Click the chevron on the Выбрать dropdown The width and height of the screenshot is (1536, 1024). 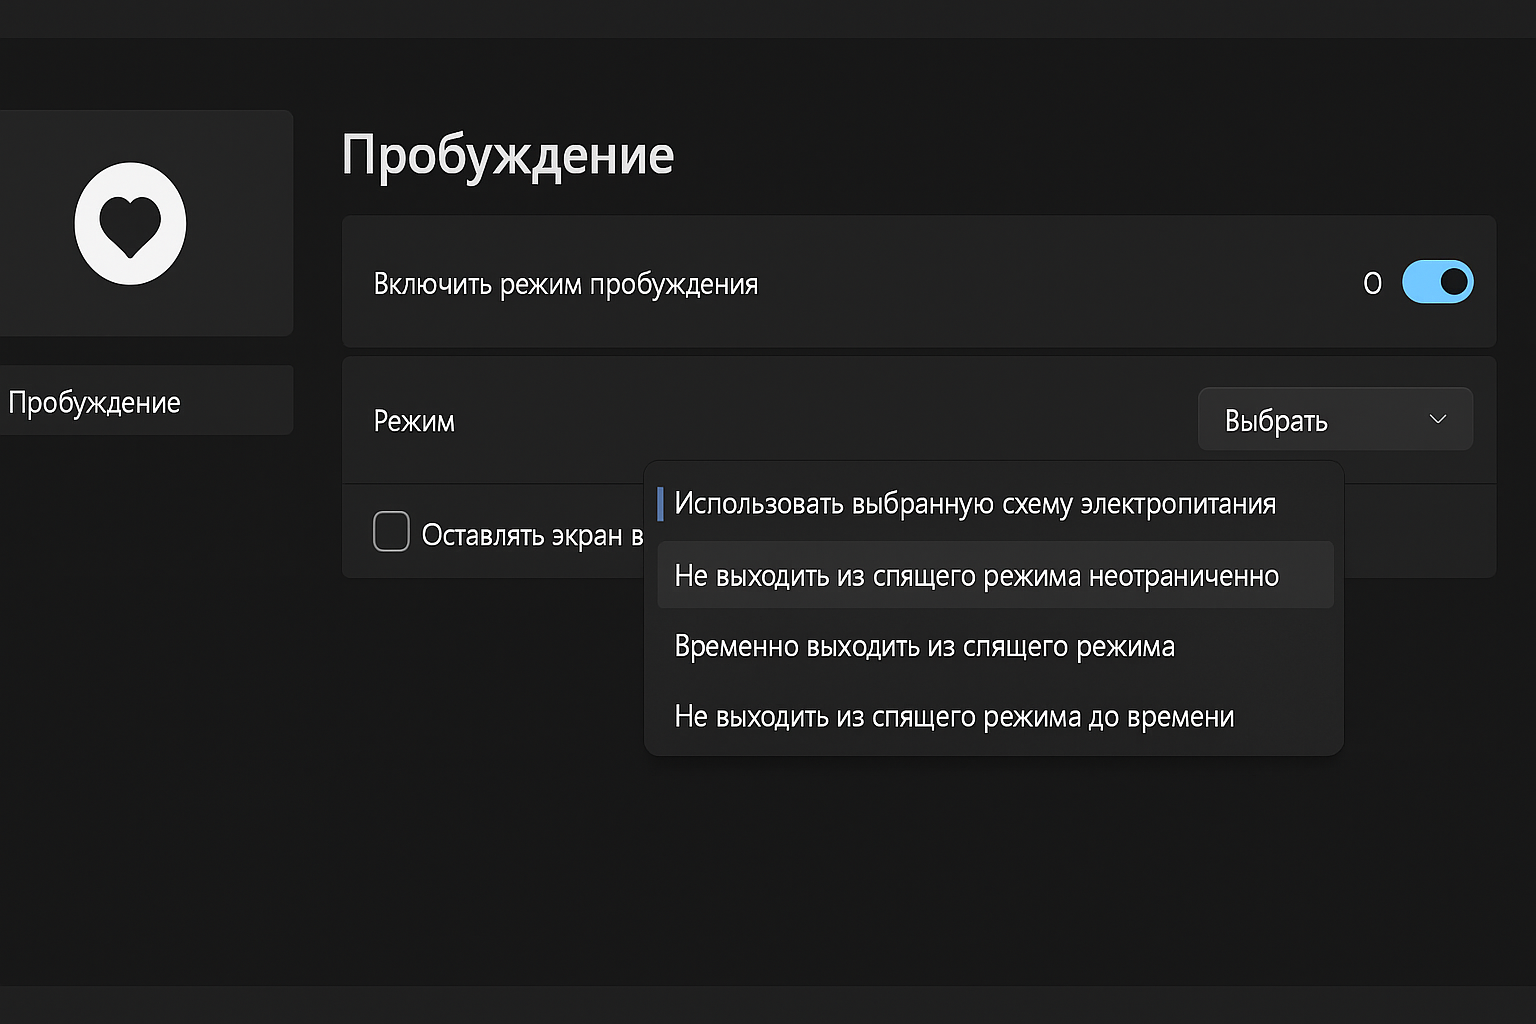coord(1439,419)
